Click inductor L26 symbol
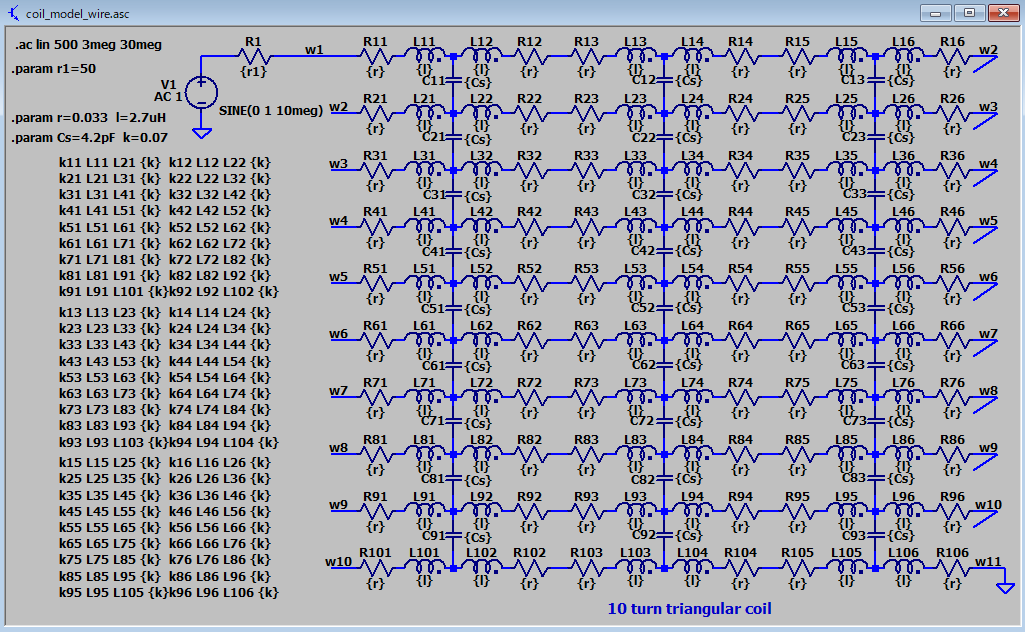This screenshot has height=632, width=1025. (904, 113)
